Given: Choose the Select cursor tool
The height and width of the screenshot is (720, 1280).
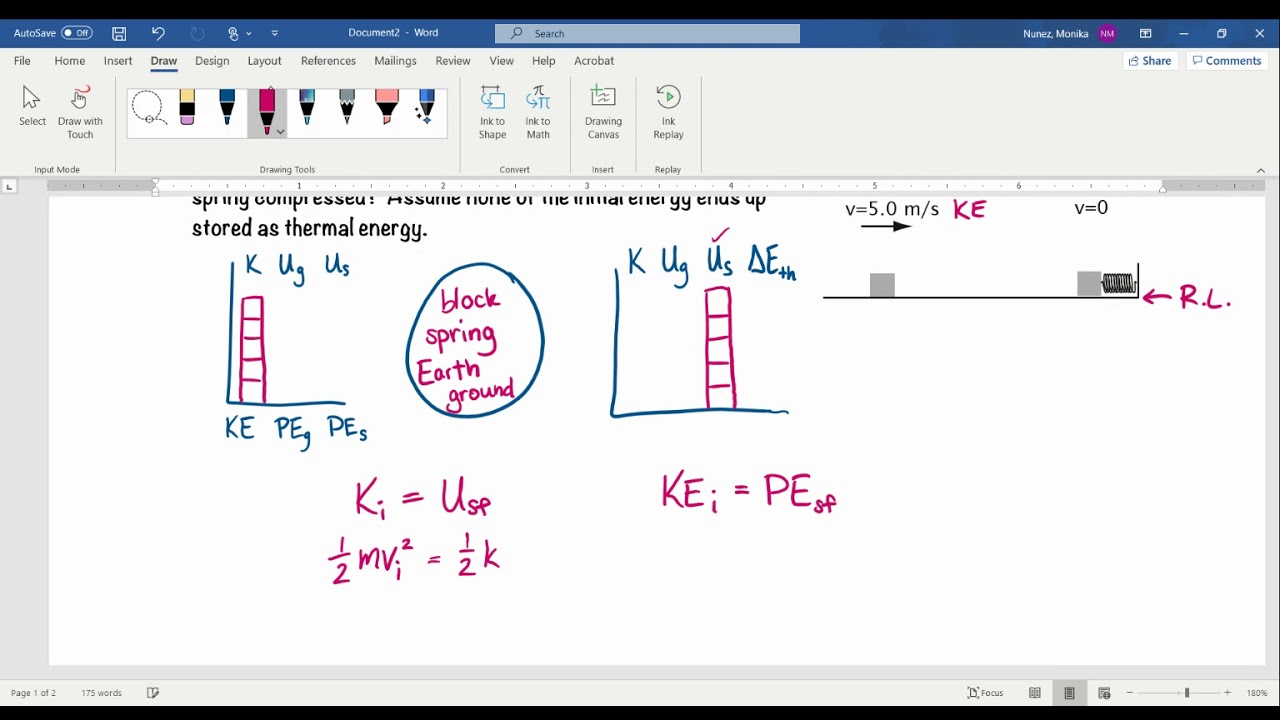Looking at the screenshot, I should coord(32,107).
